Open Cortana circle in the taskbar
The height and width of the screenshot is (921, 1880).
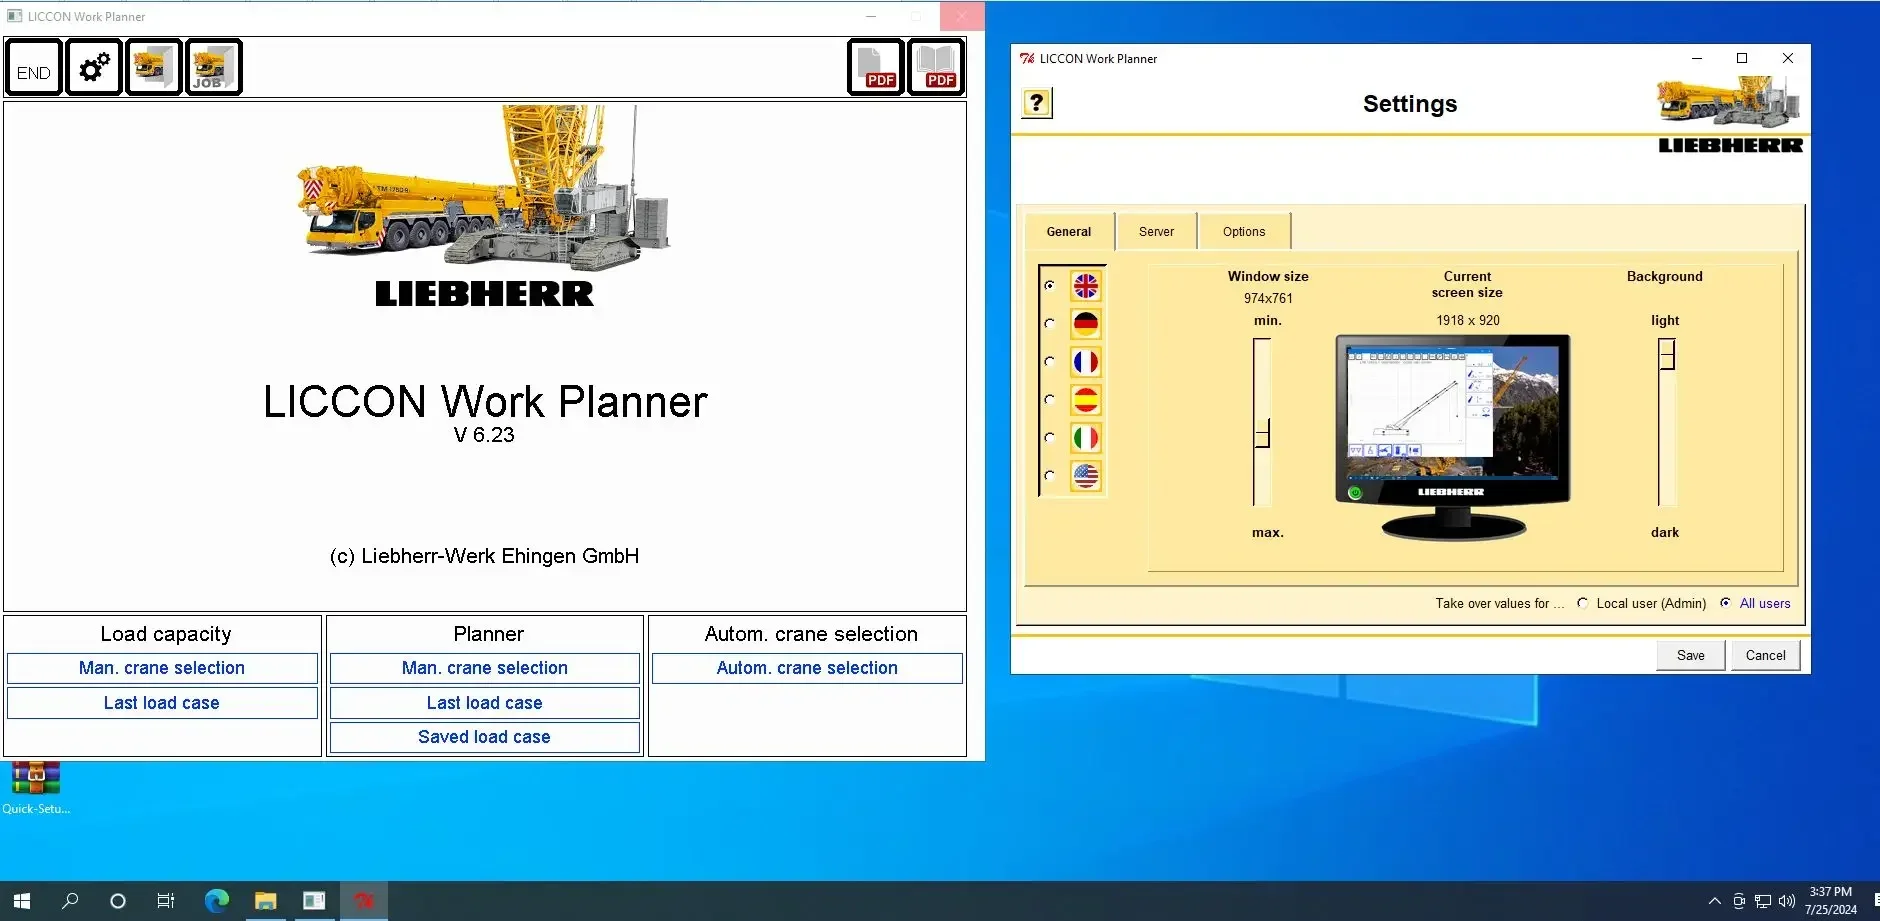tap(118, 901)
